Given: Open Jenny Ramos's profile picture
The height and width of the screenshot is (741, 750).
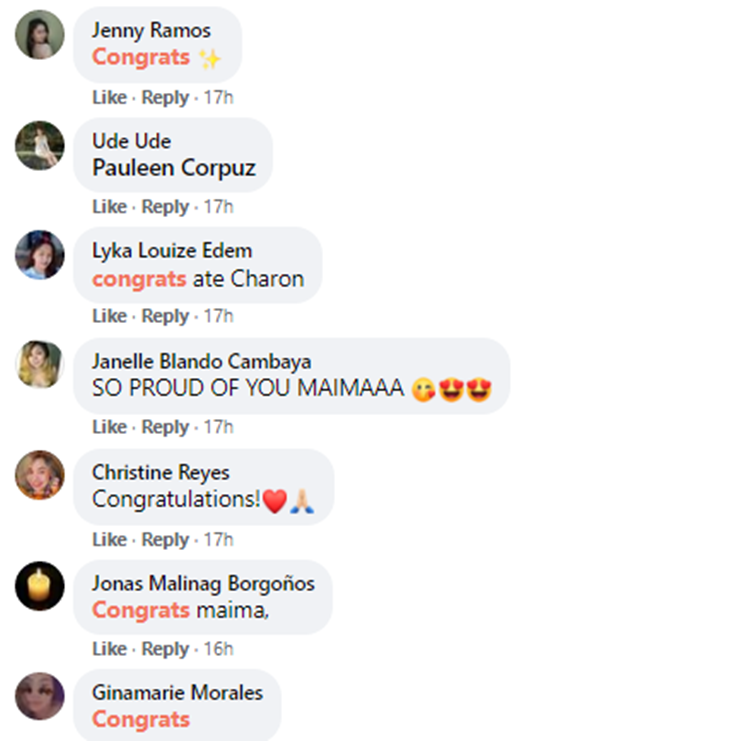Looking at the screenshot, I should (40, 34).
